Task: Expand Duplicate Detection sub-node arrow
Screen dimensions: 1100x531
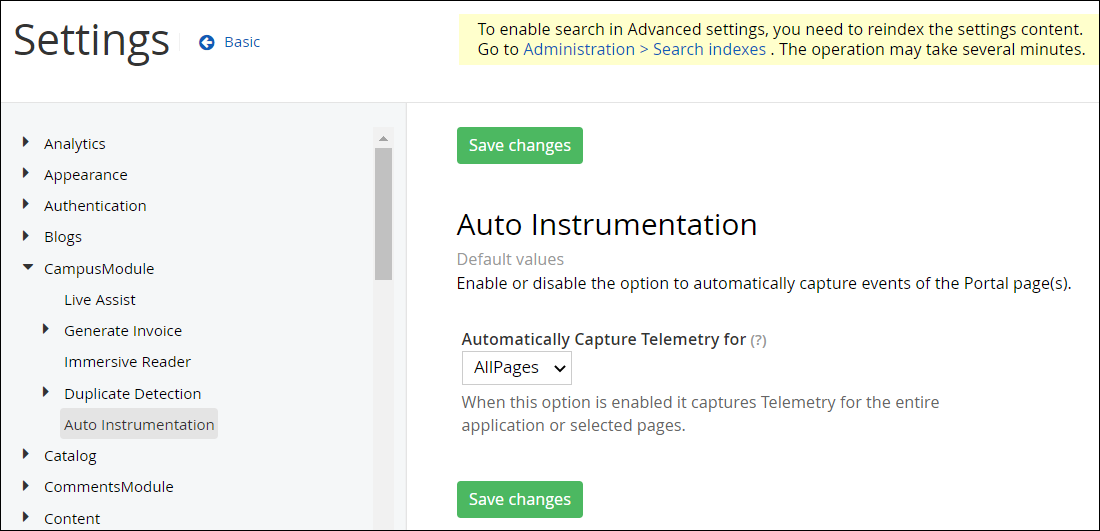Action: click(x=46, y=392)
